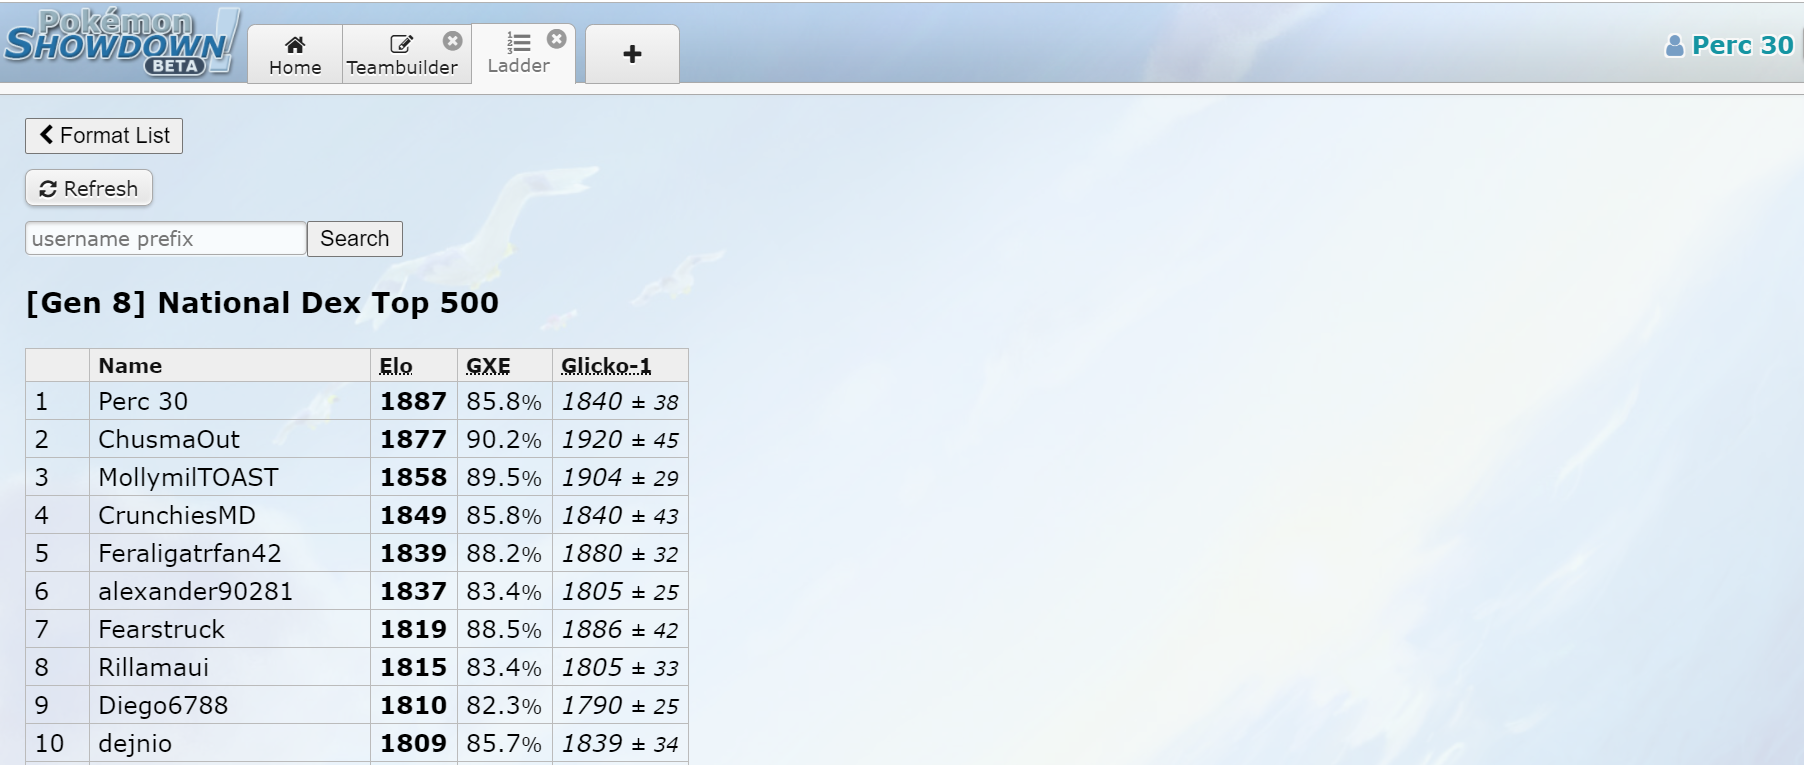Click the Elo value 1815
The height and width of the screenshot is (765, 1804).
coord(413,668)
